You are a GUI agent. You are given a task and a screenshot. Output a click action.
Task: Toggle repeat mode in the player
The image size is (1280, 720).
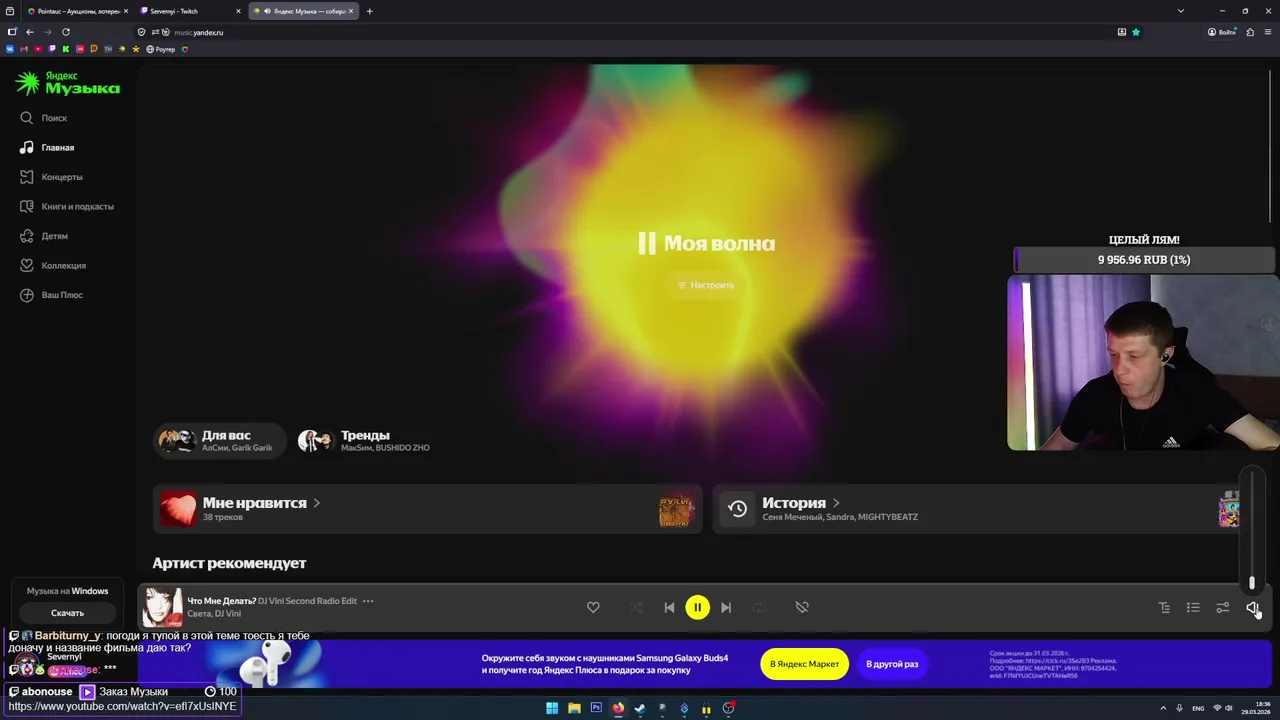[759, 607]
